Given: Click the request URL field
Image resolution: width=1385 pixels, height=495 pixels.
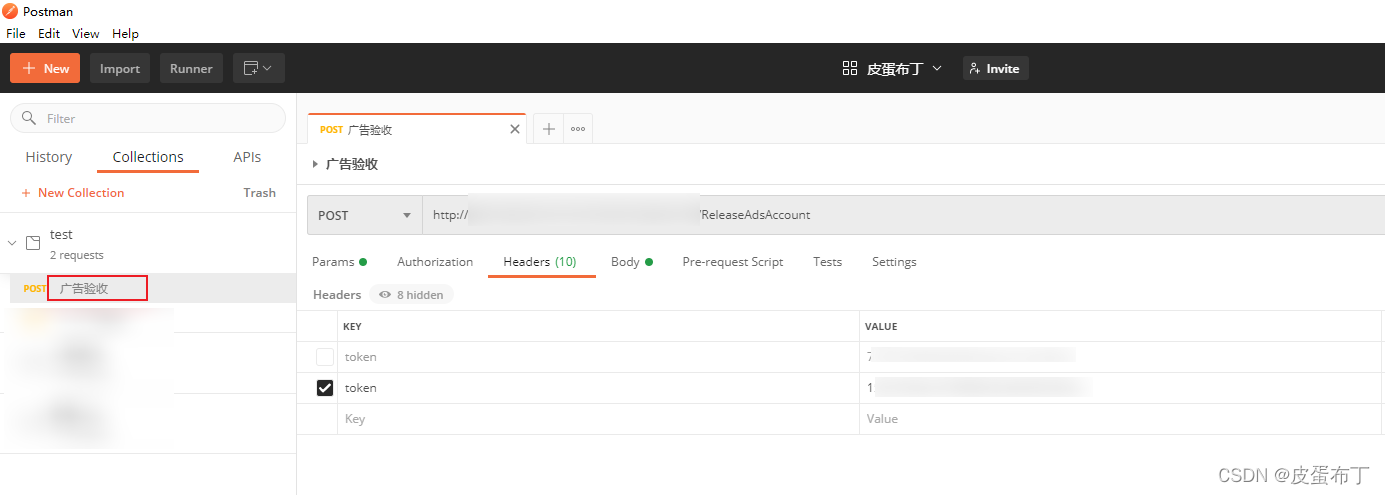Looking at the screenshot, I should (x=903, y=215).
